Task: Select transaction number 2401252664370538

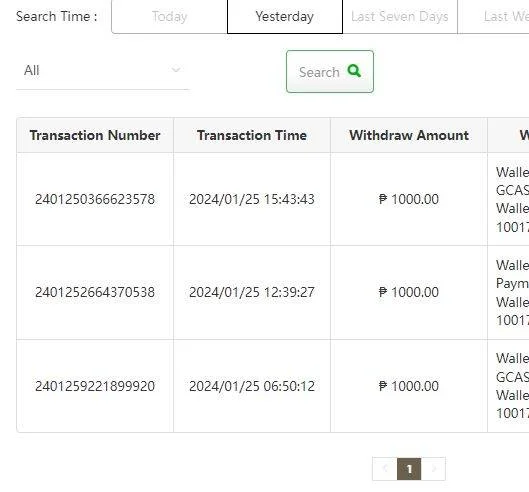Action: click(95, 292)
